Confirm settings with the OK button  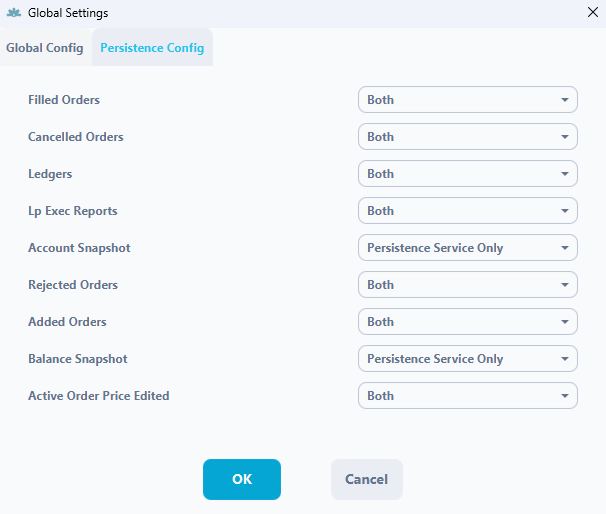(x=242, y=479)
